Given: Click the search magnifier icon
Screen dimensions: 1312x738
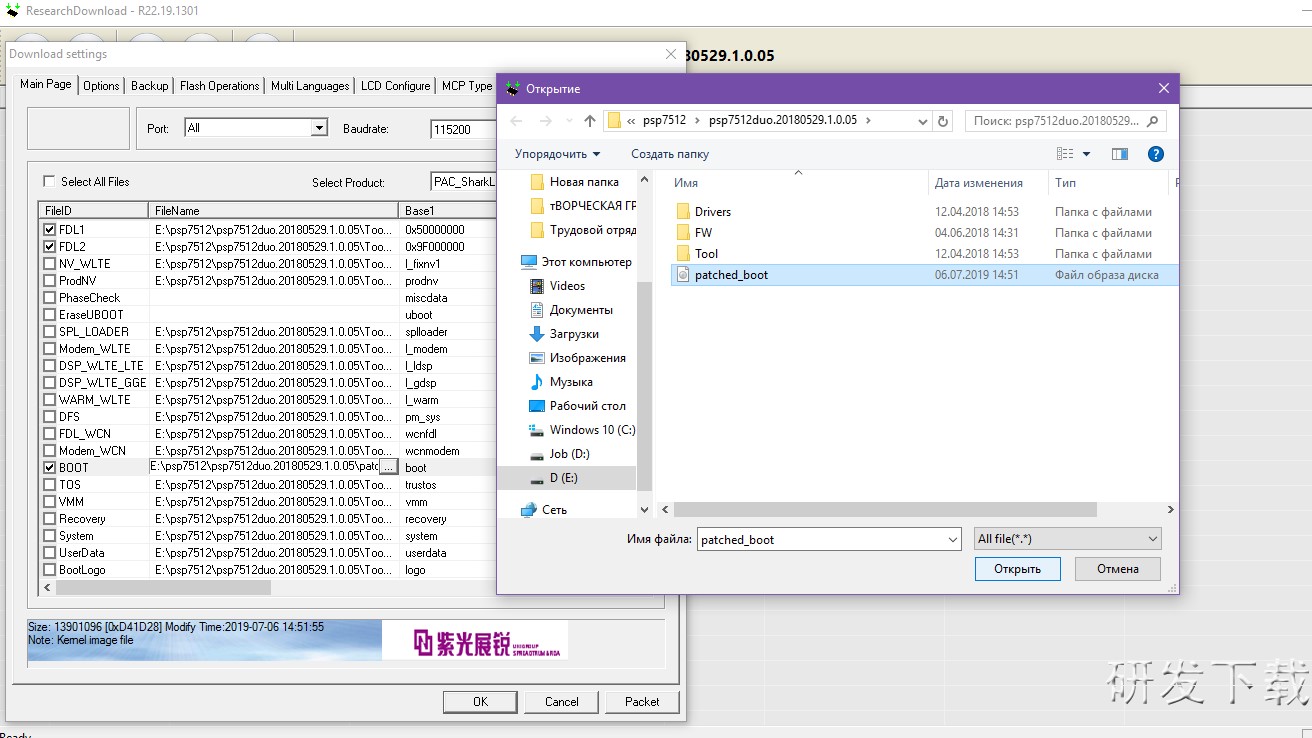Looking at the screenshot, I should [1152, 121].
